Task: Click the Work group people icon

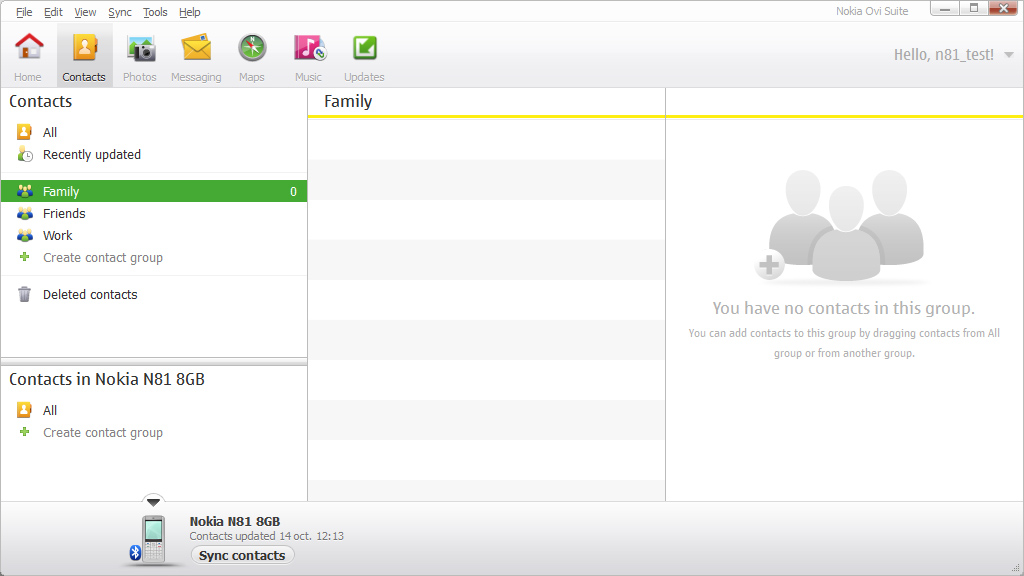Action: pos(25,236)
